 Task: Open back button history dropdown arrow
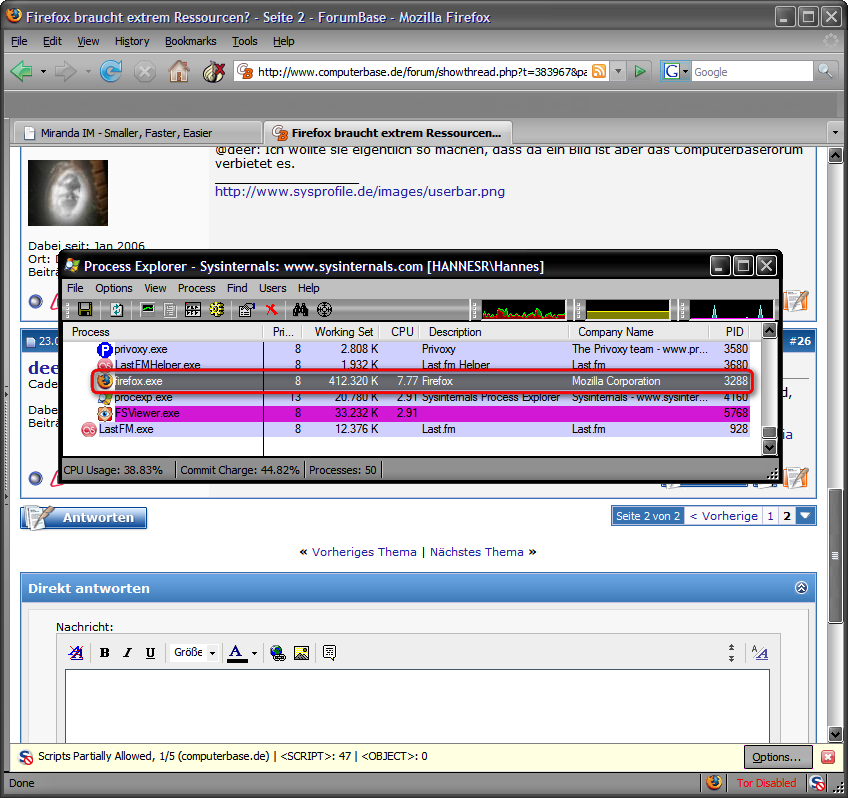(43, 71)
